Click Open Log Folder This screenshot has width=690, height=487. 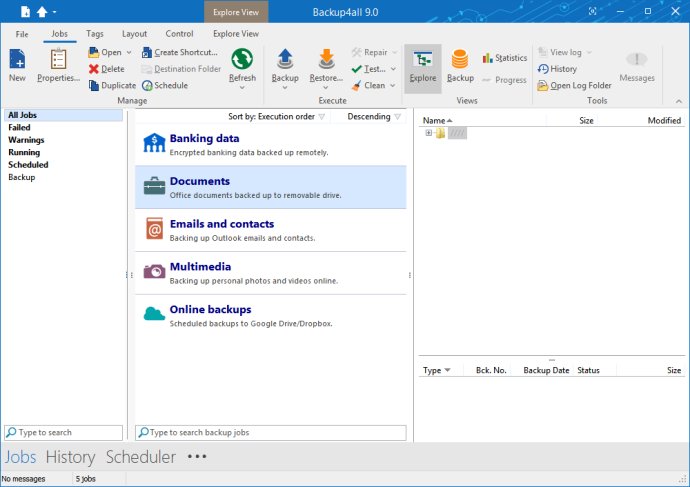574,85
